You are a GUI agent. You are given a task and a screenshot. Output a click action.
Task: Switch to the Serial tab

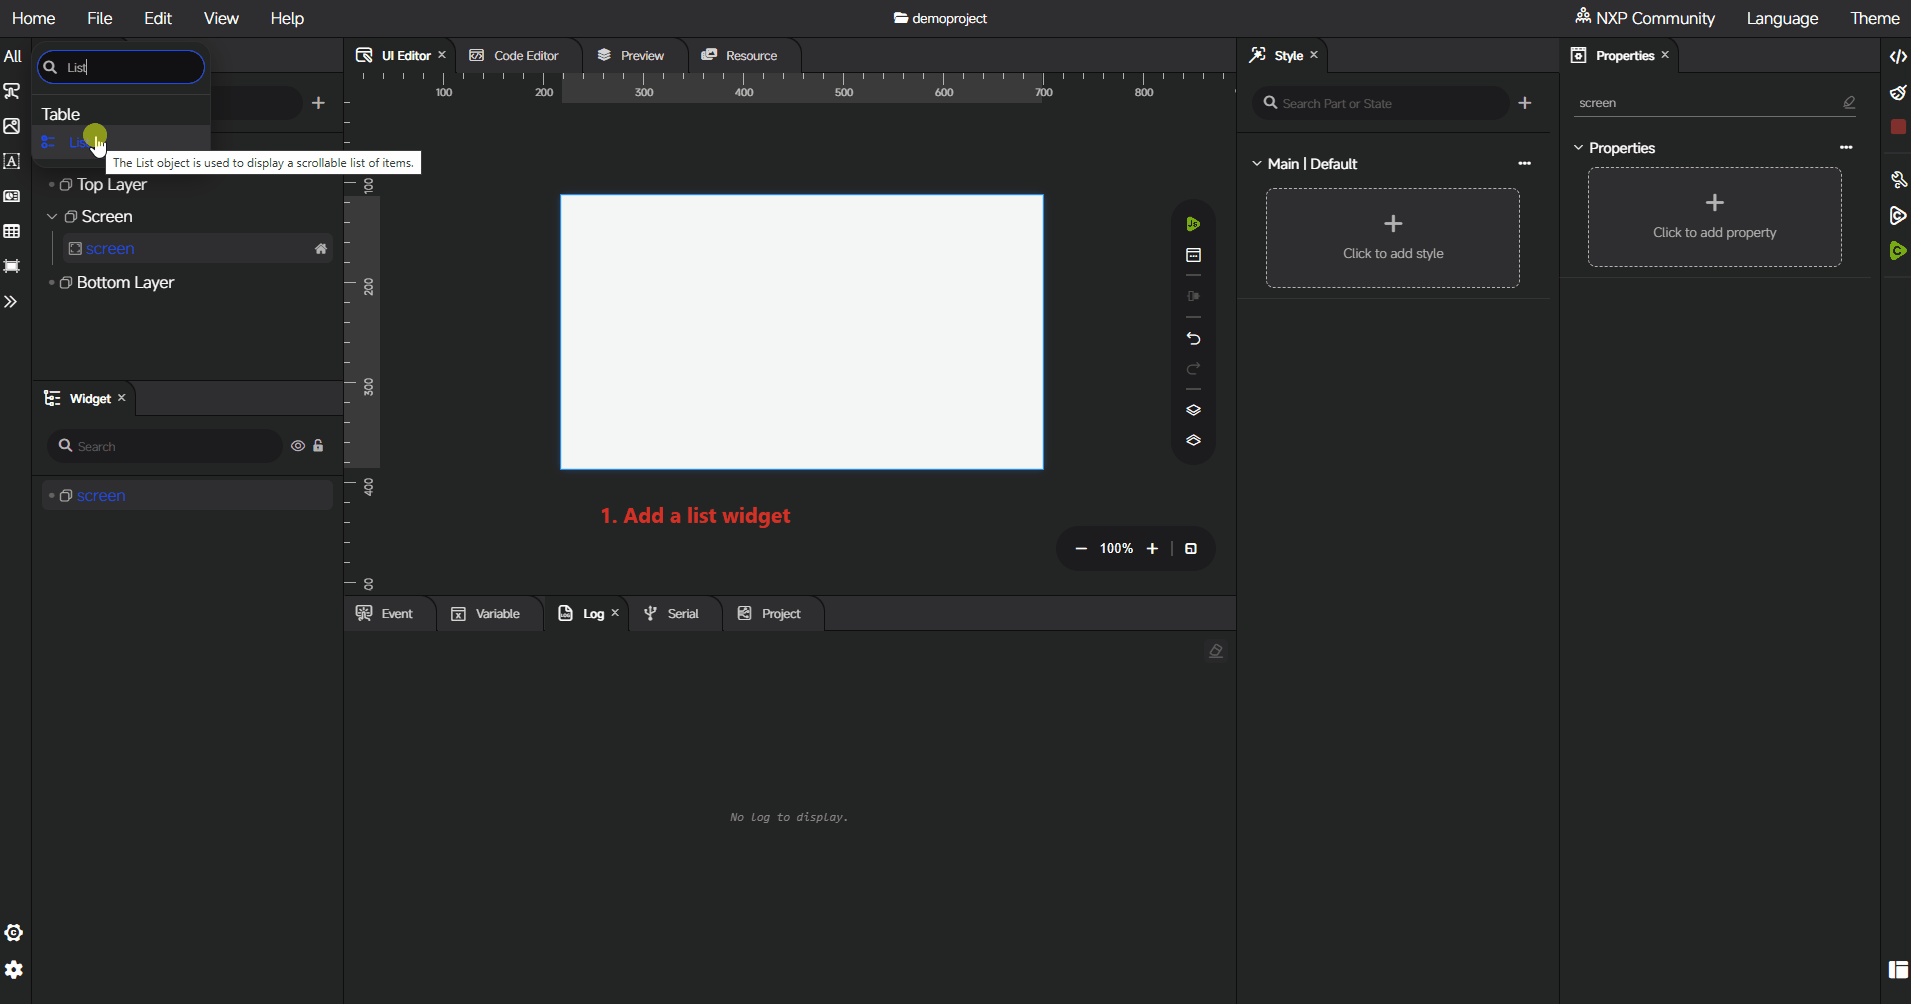pyautogui.click(x=671, y=613)
